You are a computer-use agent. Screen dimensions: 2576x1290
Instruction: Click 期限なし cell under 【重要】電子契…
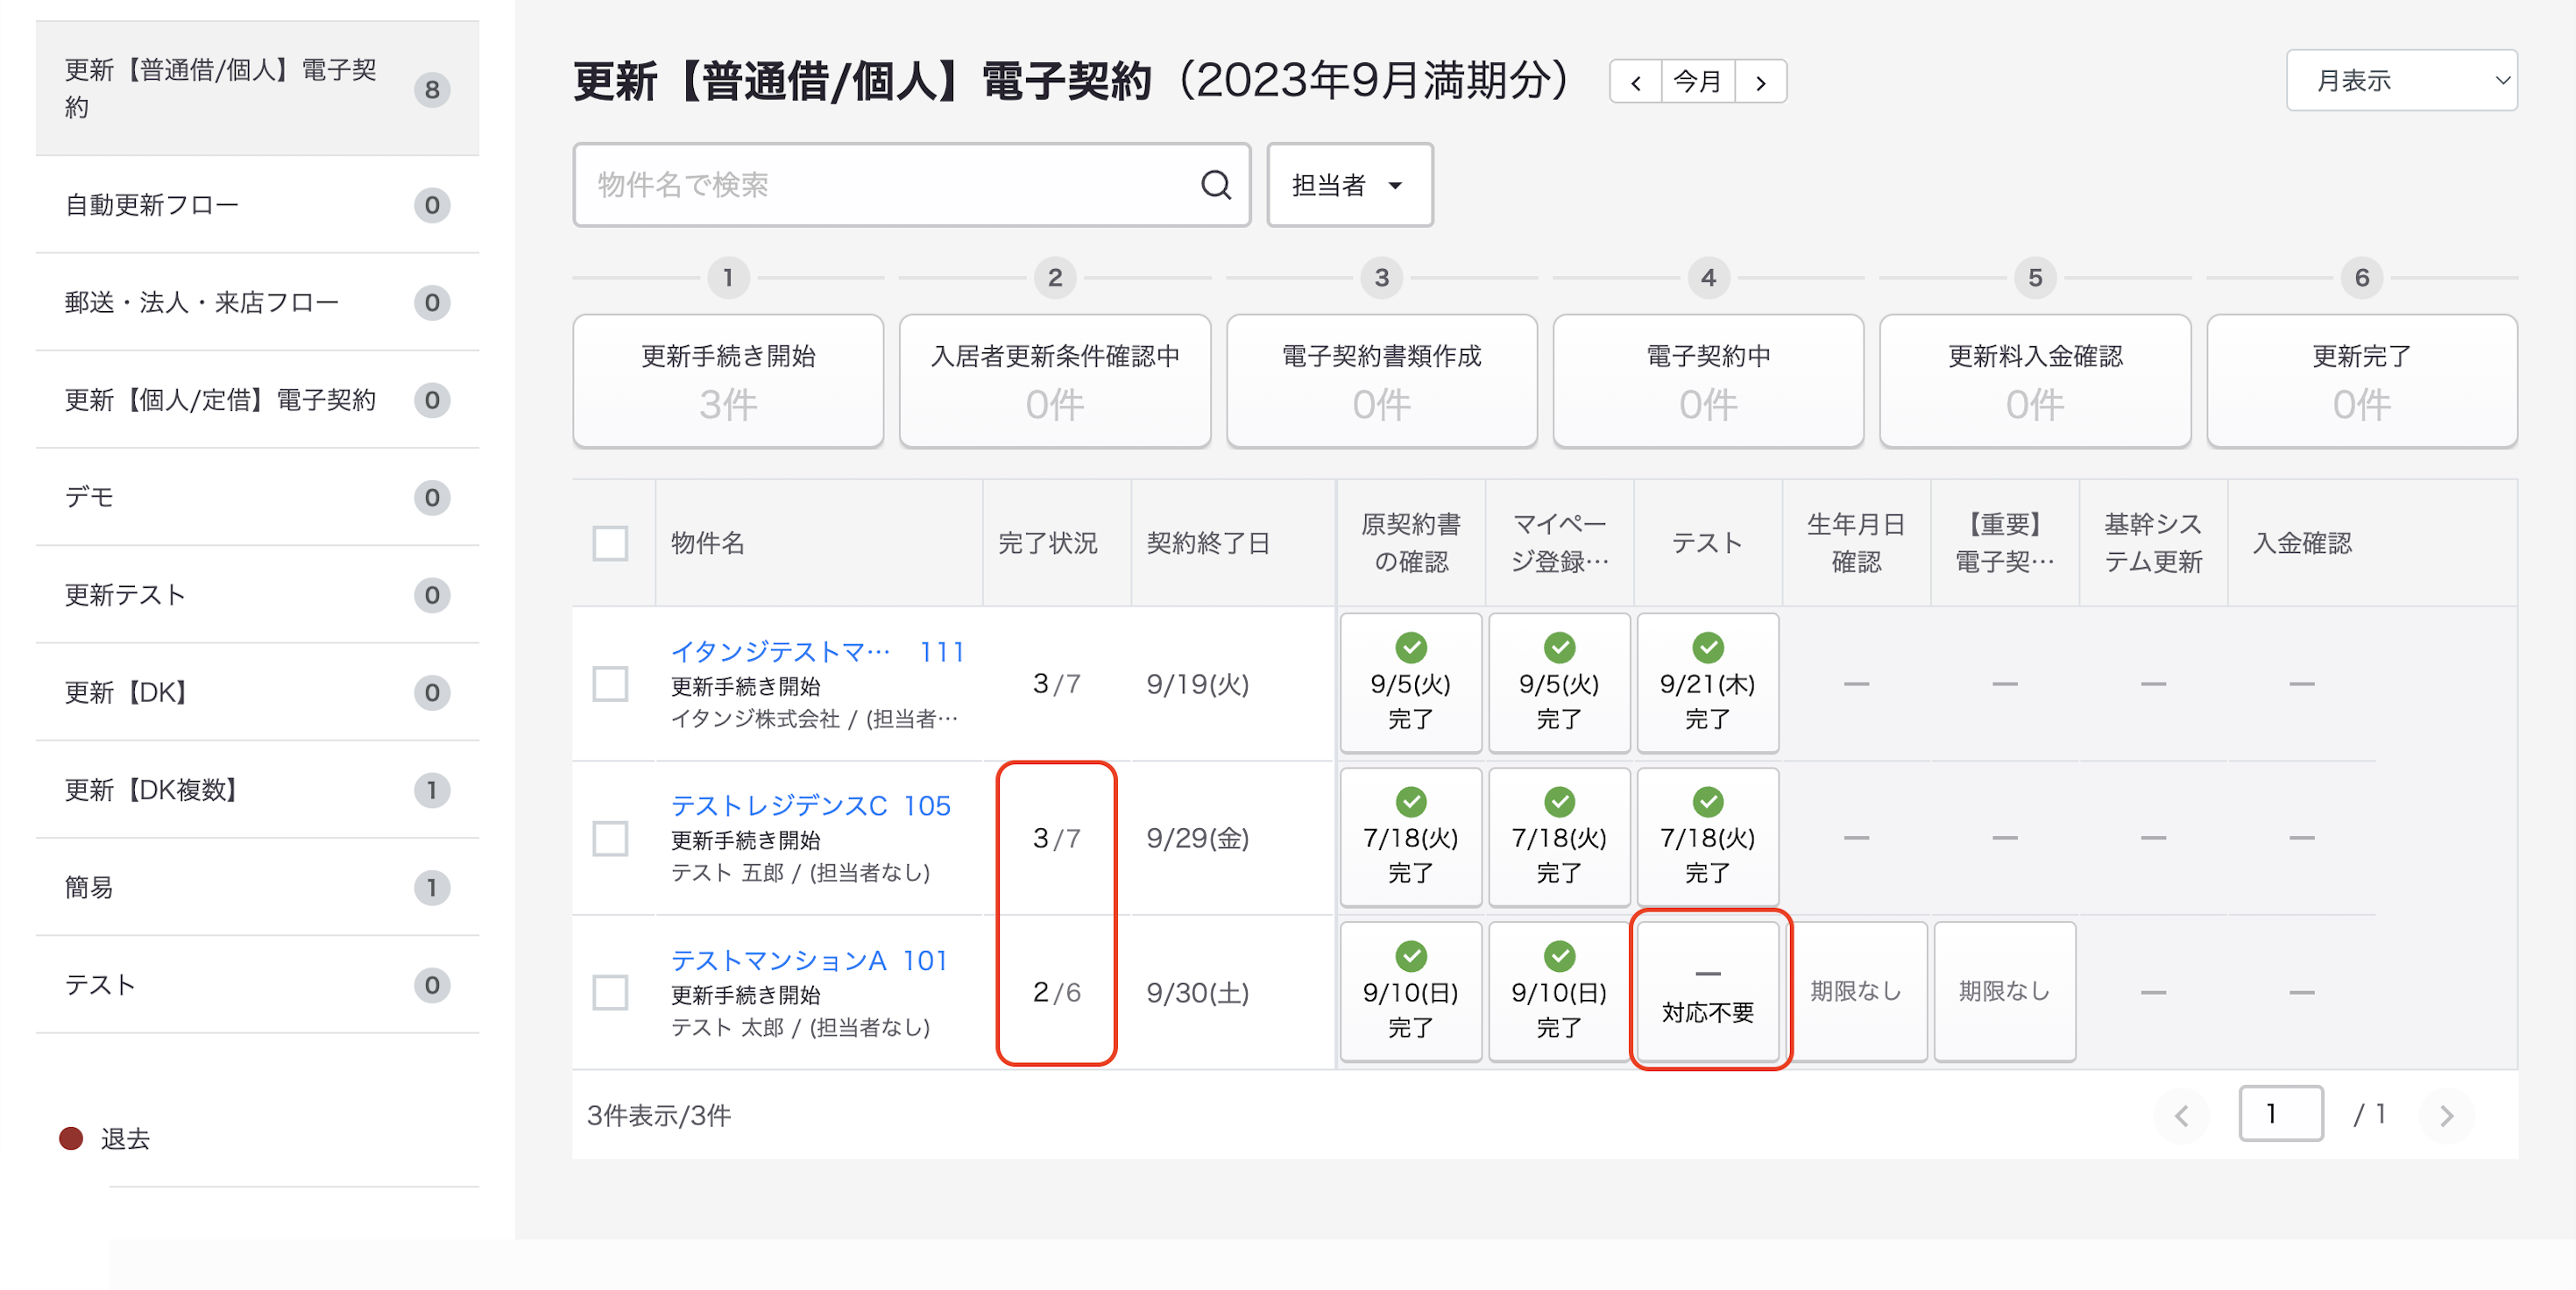coord(2004,991)
